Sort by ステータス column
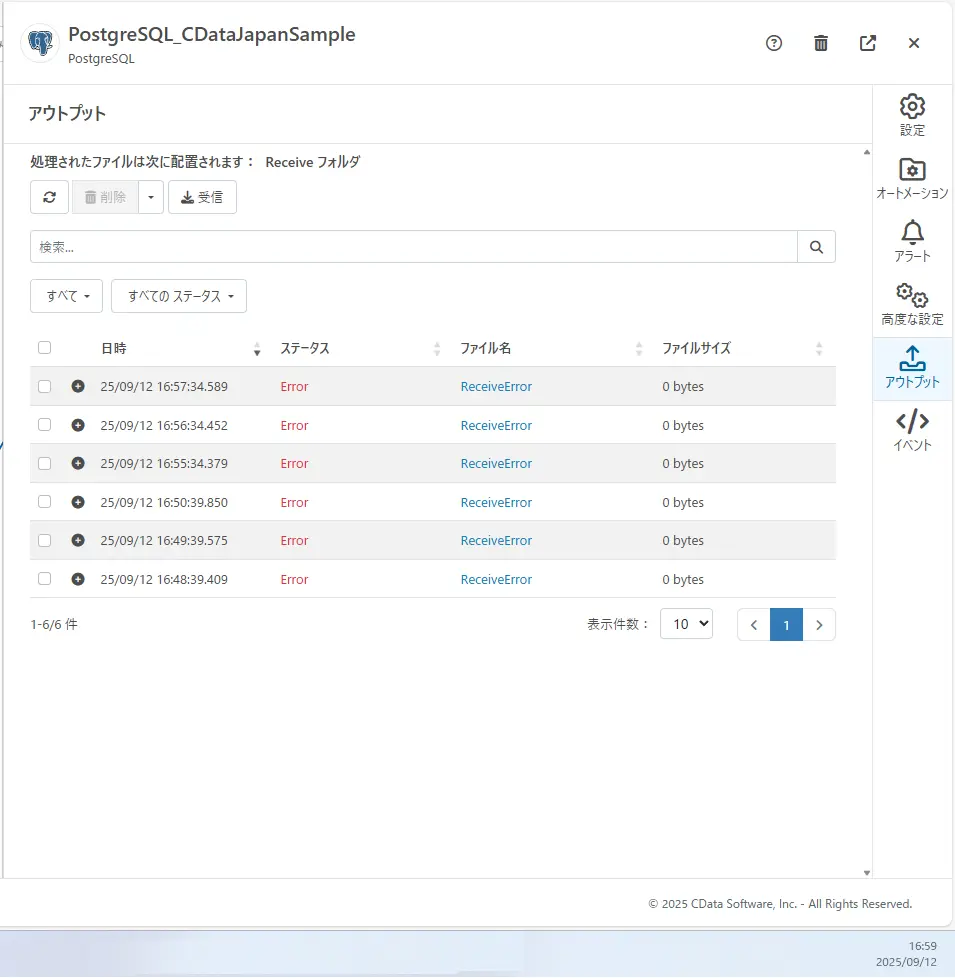This screenshot has height=978, width=955. 361,348
